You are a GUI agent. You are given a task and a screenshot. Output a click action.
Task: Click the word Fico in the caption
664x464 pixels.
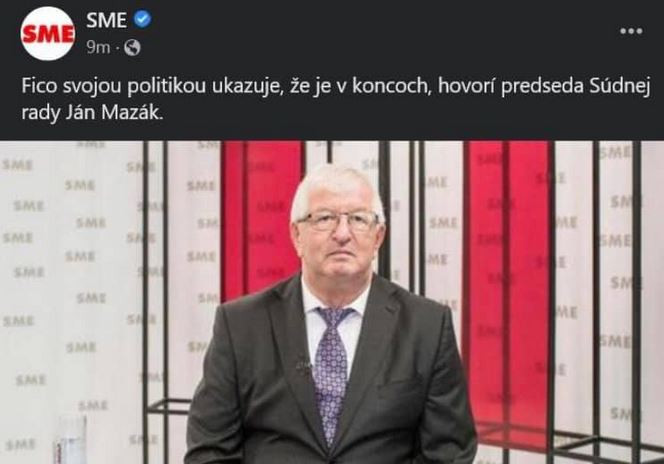pyautogui.click(x=39, y=86)
